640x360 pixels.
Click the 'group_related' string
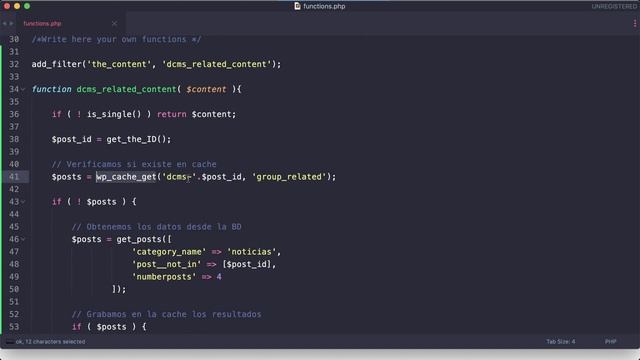(x=289, y=177)
